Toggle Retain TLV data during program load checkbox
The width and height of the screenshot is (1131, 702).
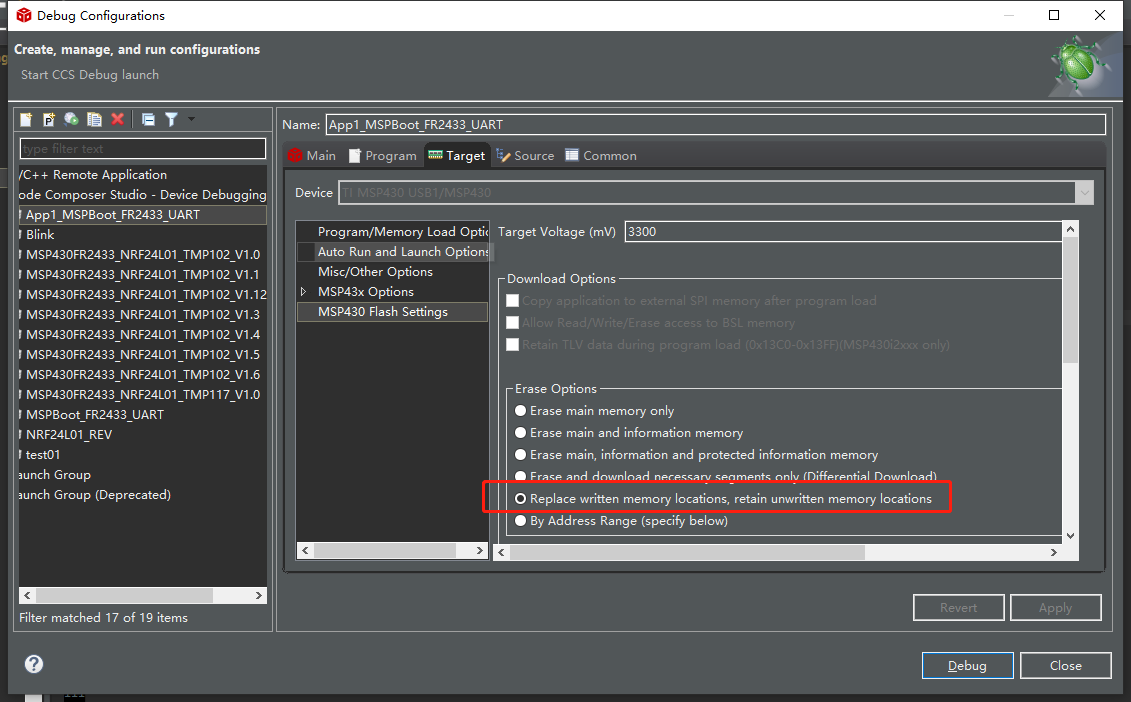pos(512,345)
